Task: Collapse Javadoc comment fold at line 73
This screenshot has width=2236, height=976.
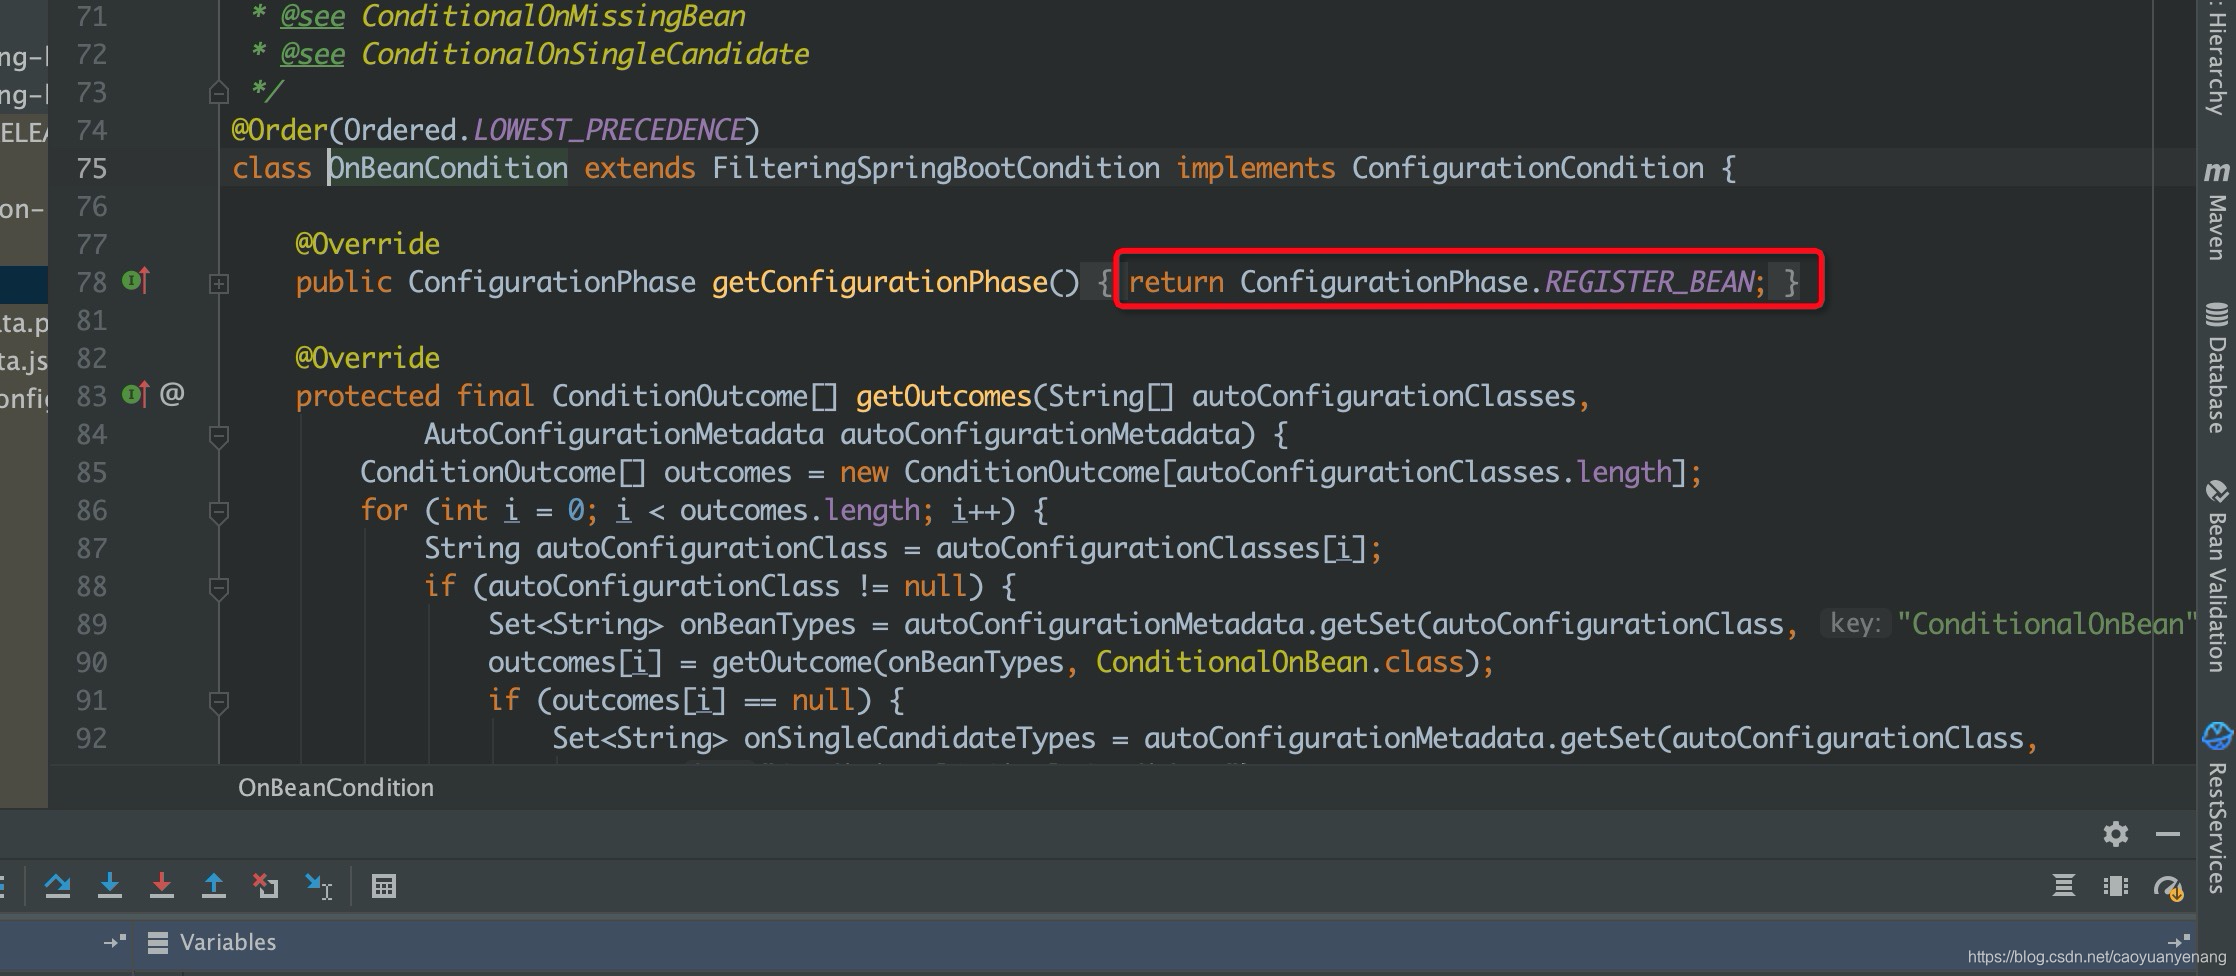Action: 219,93
